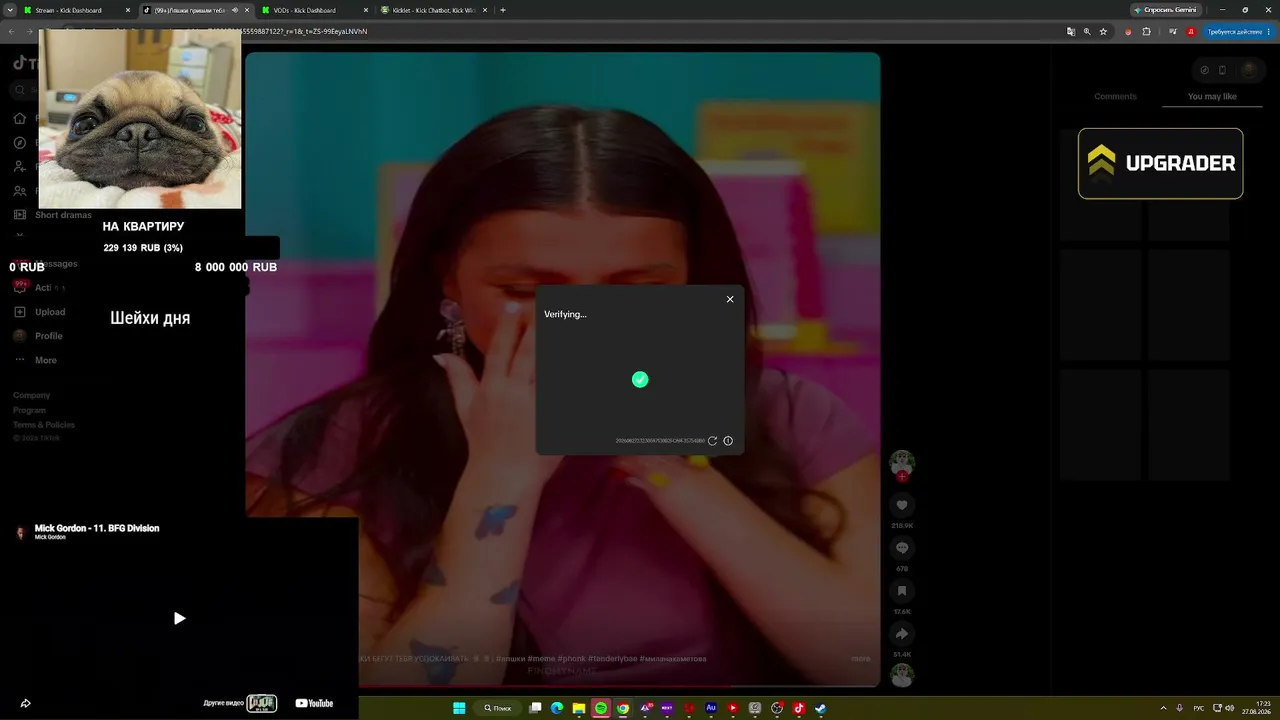Open a new browser tab
1280x720 pixels.
click(x=502, y=10)
